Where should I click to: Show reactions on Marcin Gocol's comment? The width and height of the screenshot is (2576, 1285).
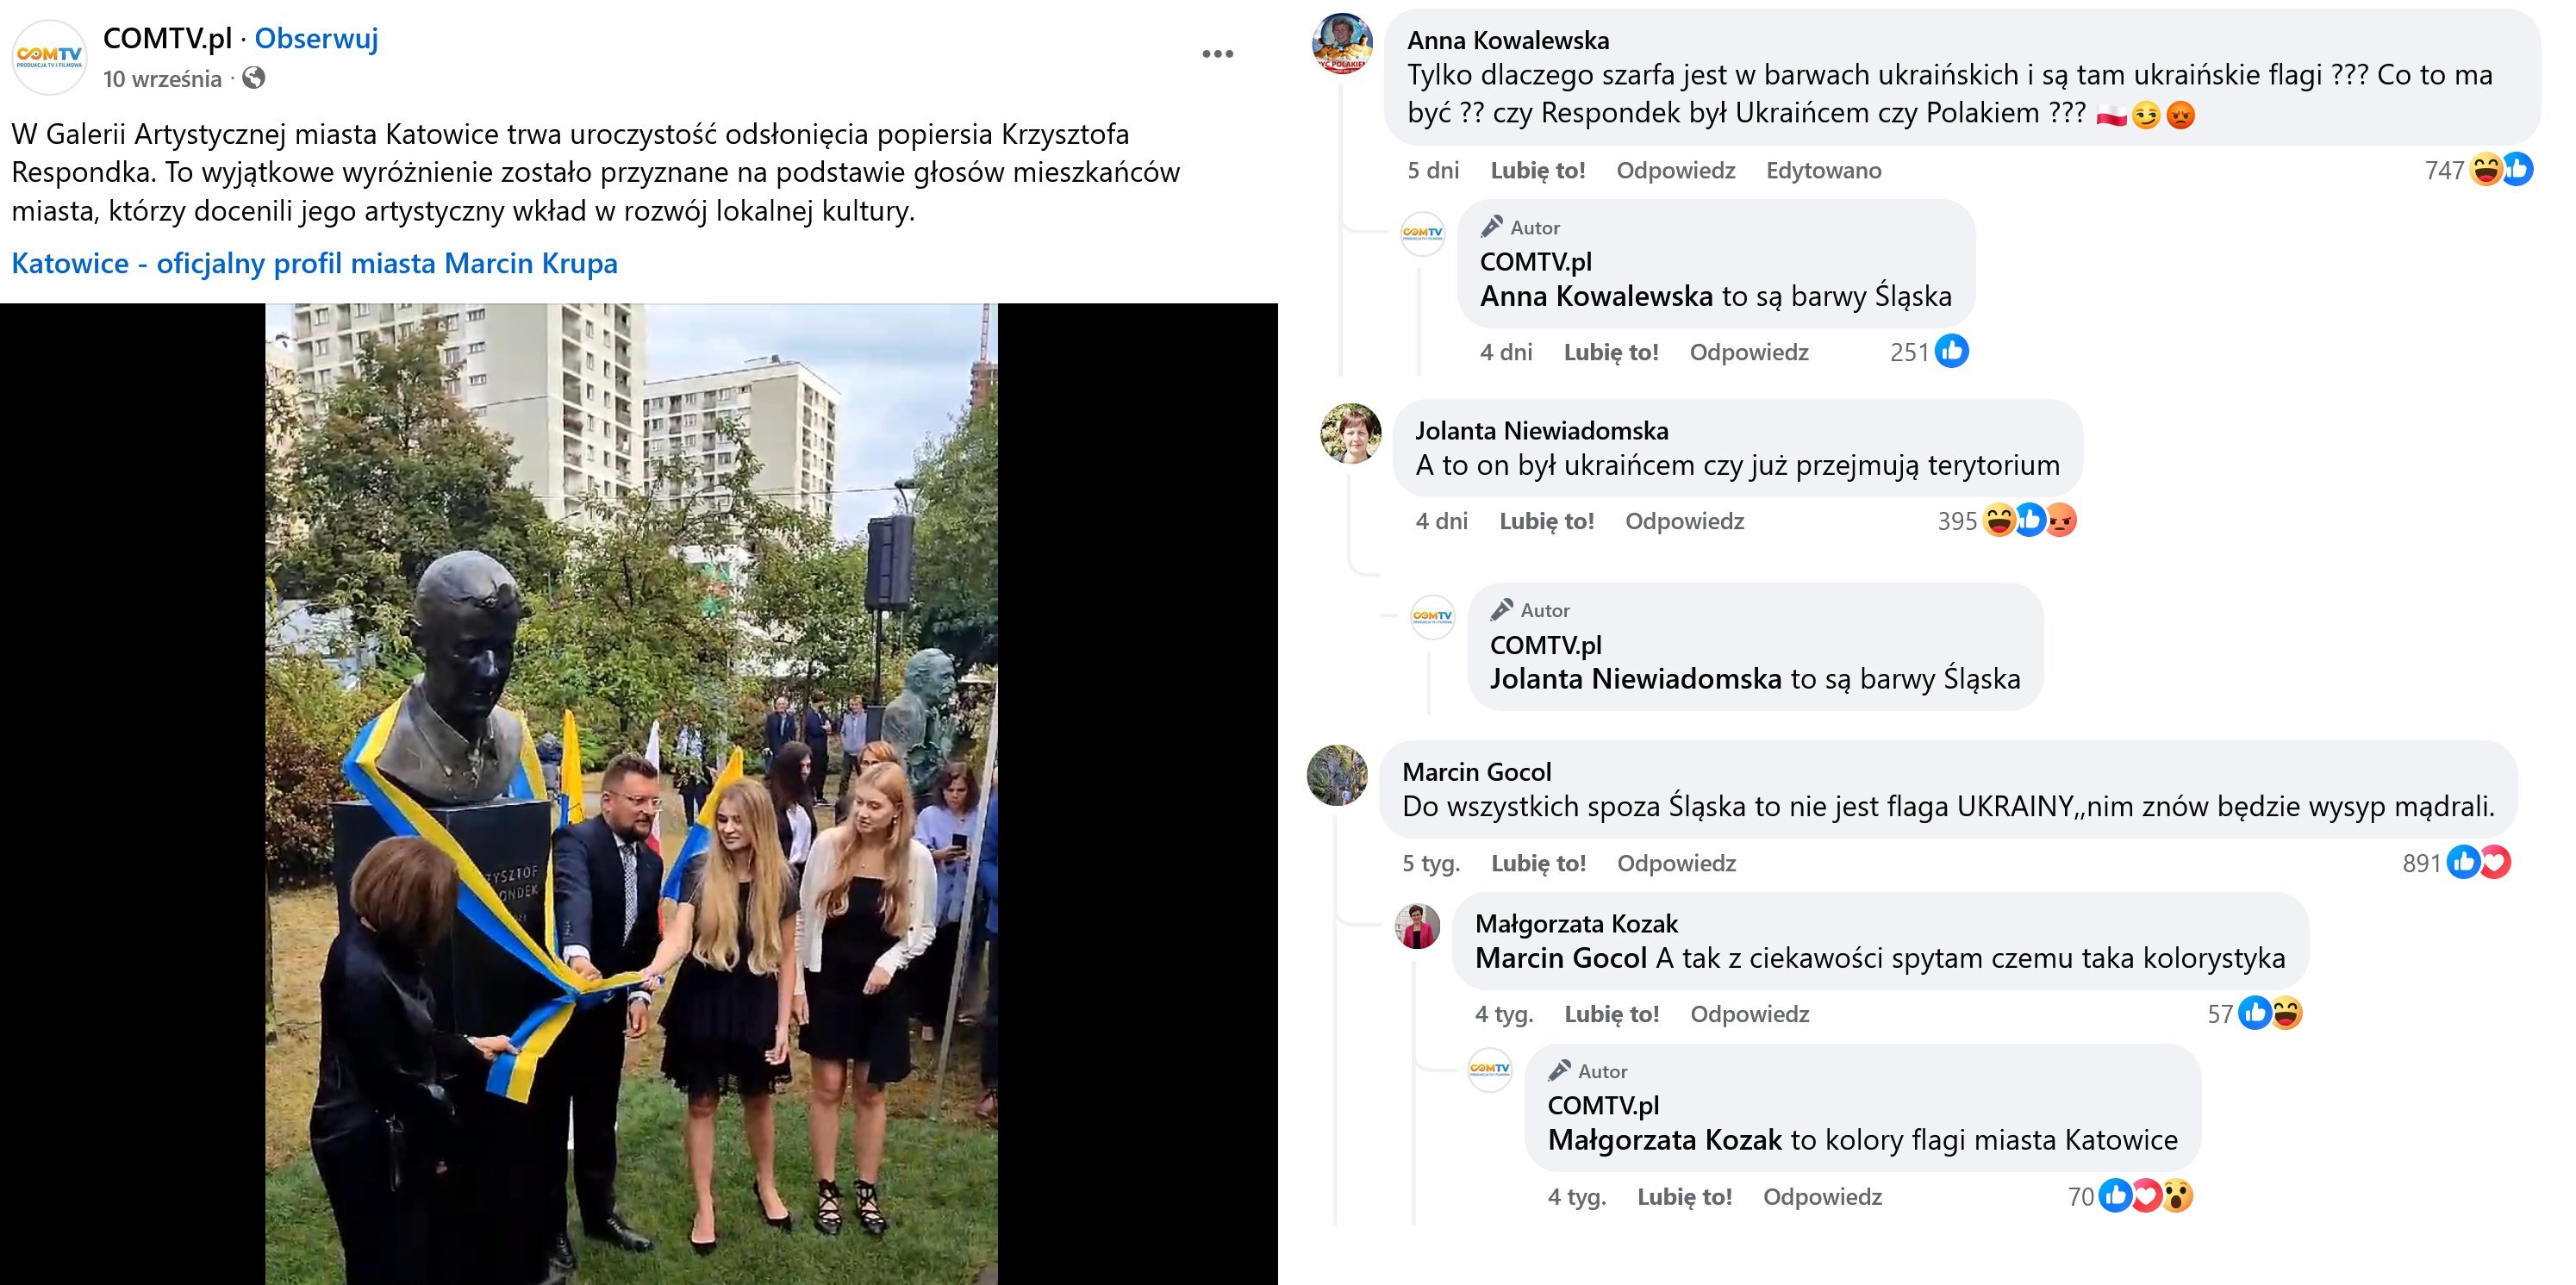tap(2477, 863)
